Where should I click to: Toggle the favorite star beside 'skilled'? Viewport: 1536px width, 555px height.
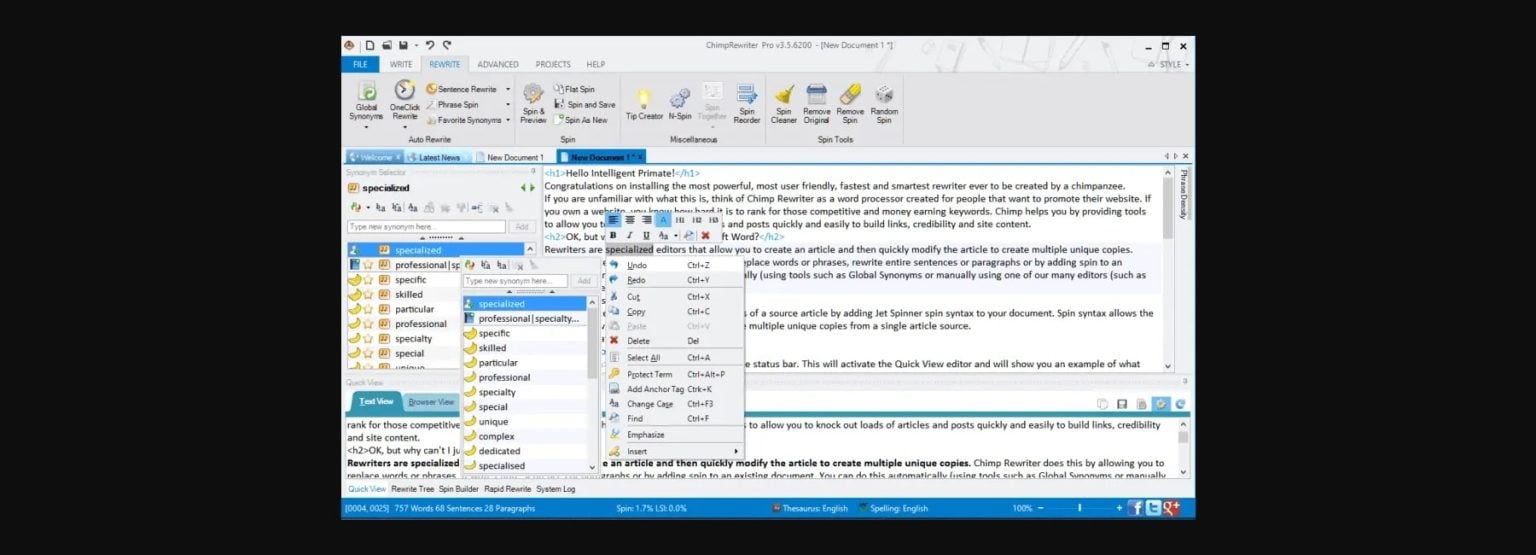(368, 295)
